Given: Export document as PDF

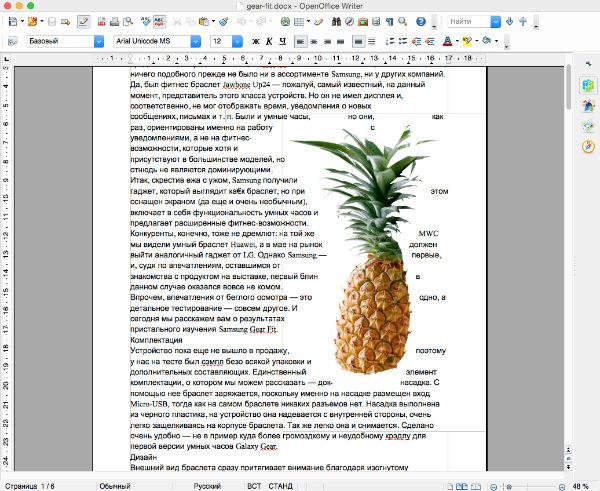Looking at the screenshot, I should 101,21.
